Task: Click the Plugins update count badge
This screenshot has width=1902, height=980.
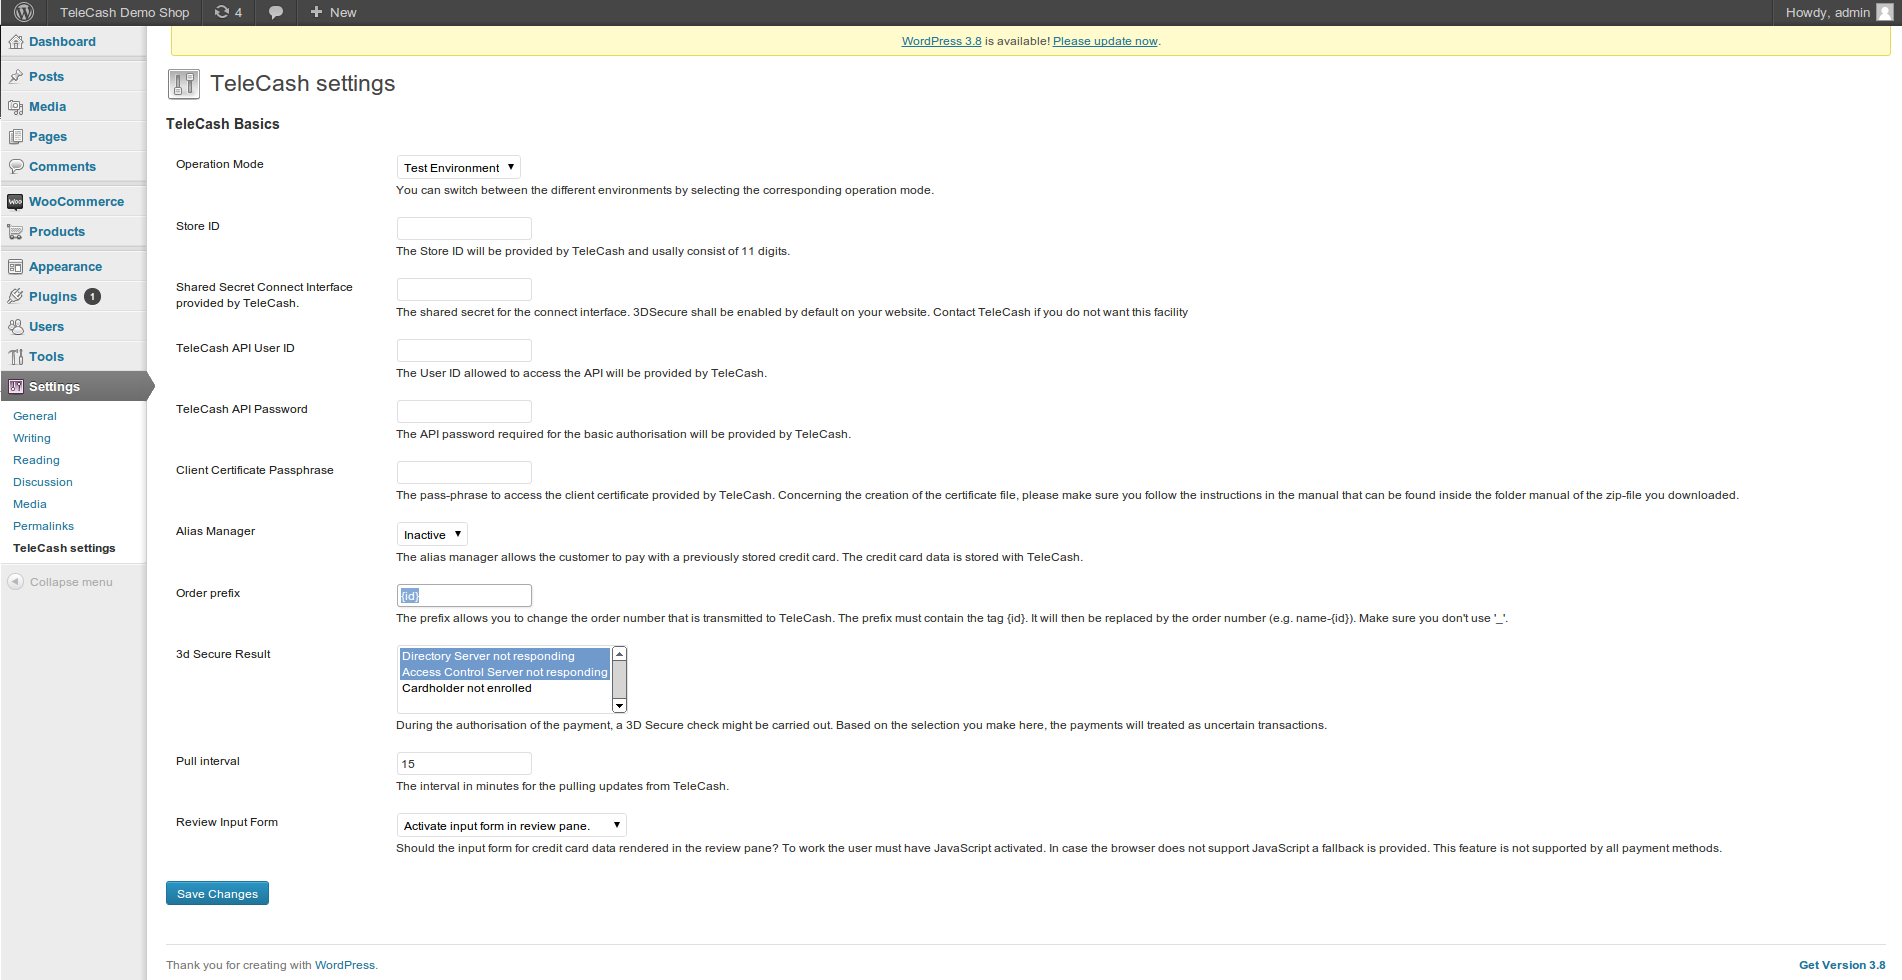Action: coord(92,297)
